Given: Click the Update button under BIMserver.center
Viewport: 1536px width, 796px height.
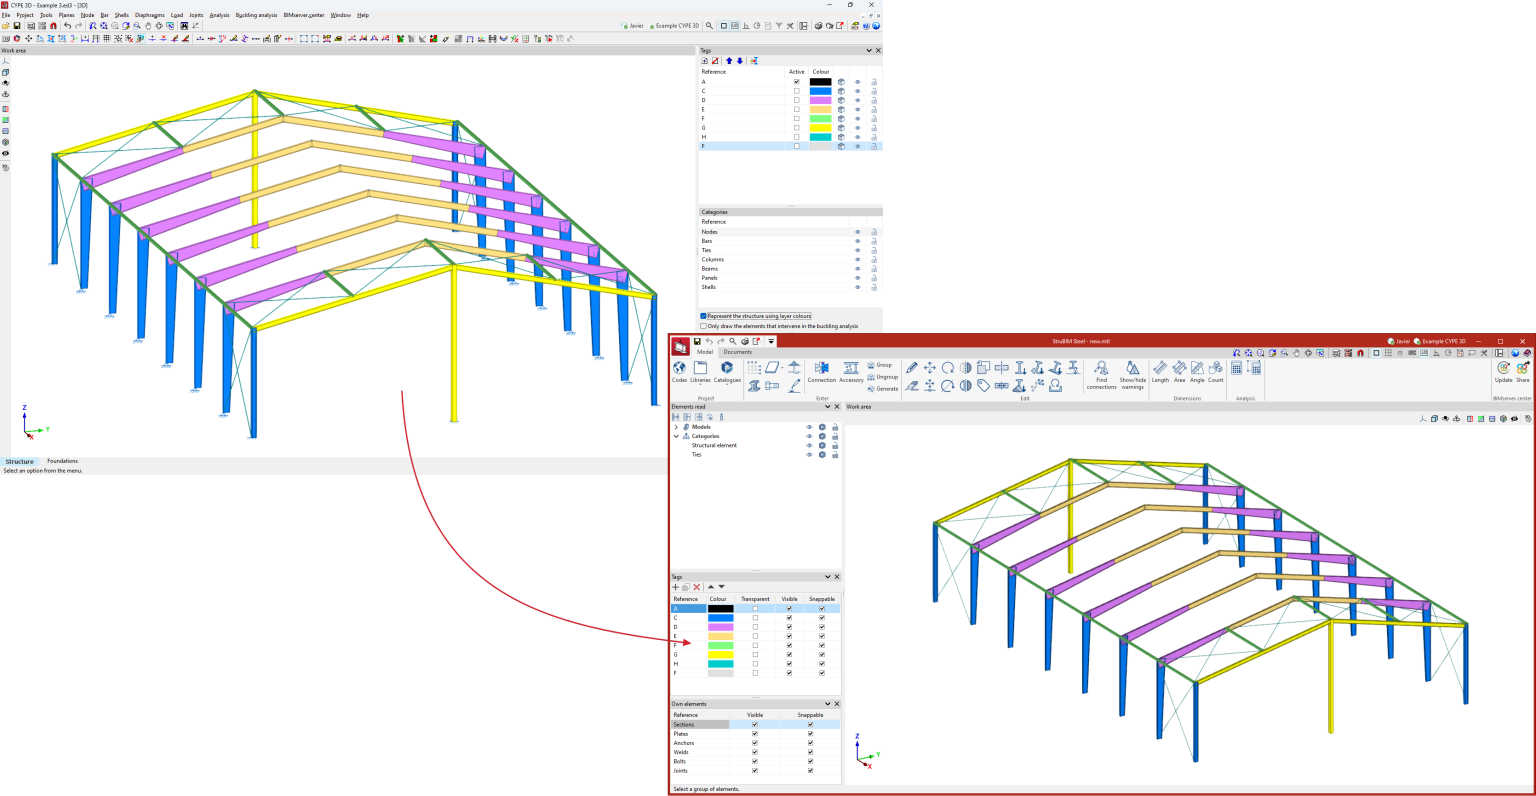Looking at the screenshot, I should (x=1504, y=371).
